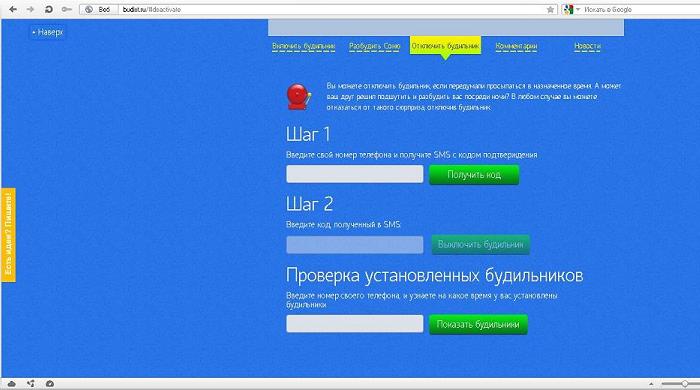Click the Выключить будильник button
The image size is (700, 390).
coord(480,245)
